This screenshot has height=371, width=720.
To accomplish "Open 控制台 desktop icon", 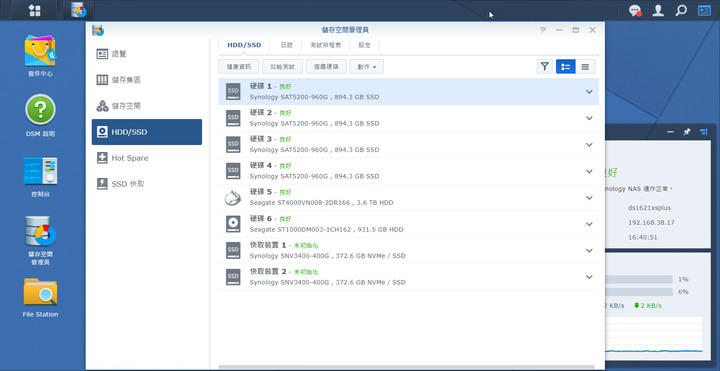I will (40, 177).
